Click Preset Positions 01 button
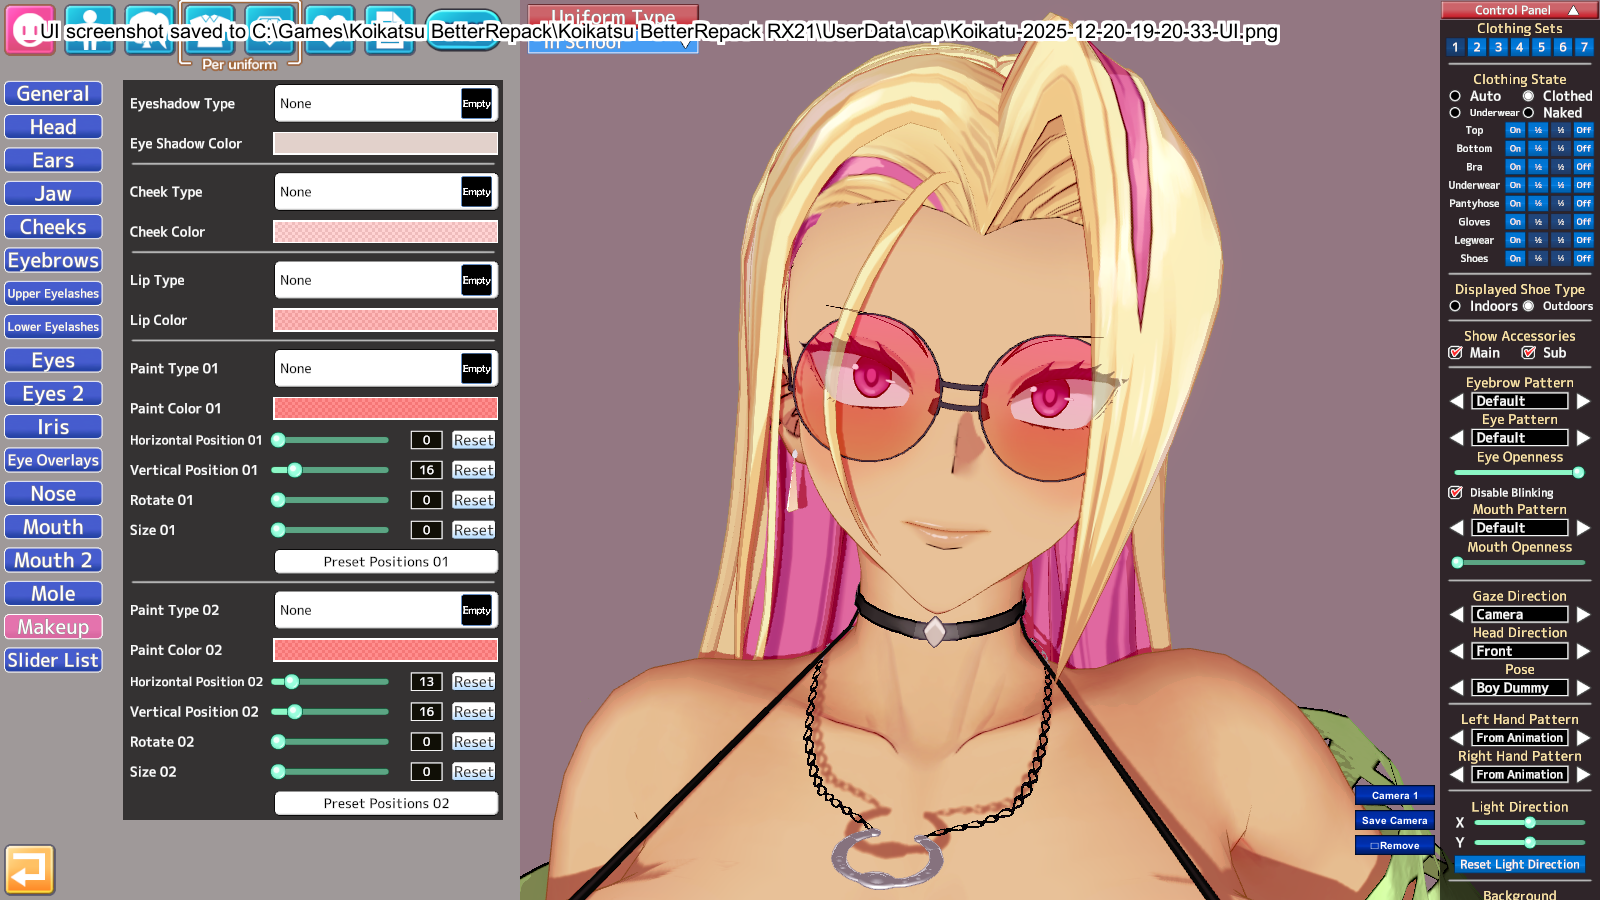The image size is (1600, 900). pos(386,562)
